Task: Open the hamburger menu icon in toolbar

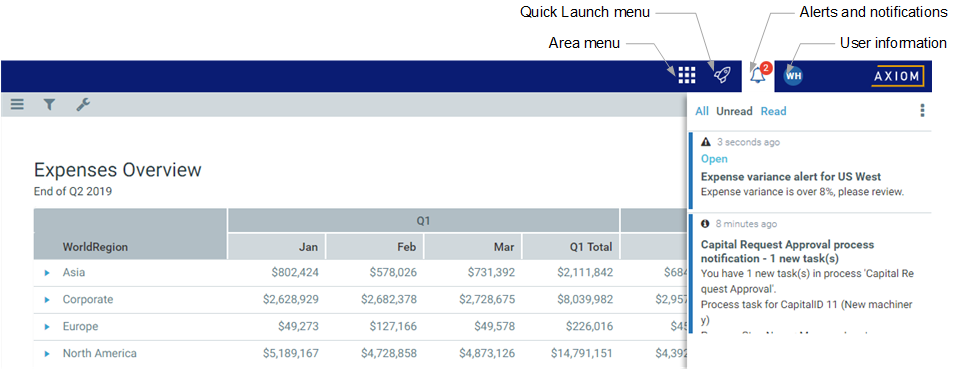Action: 17,105
